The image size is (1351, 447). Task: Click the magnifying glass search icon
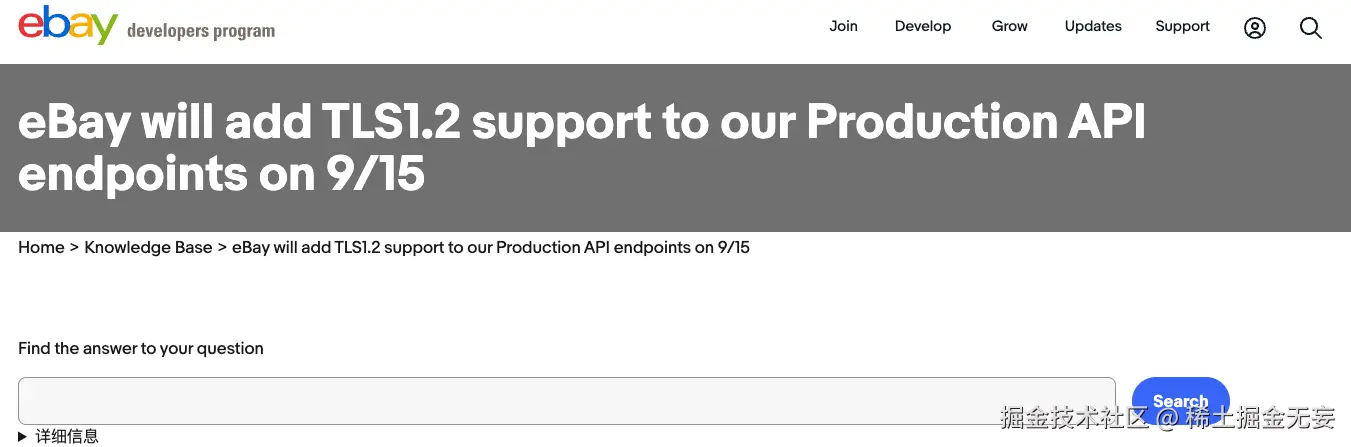coord(1310,28)
